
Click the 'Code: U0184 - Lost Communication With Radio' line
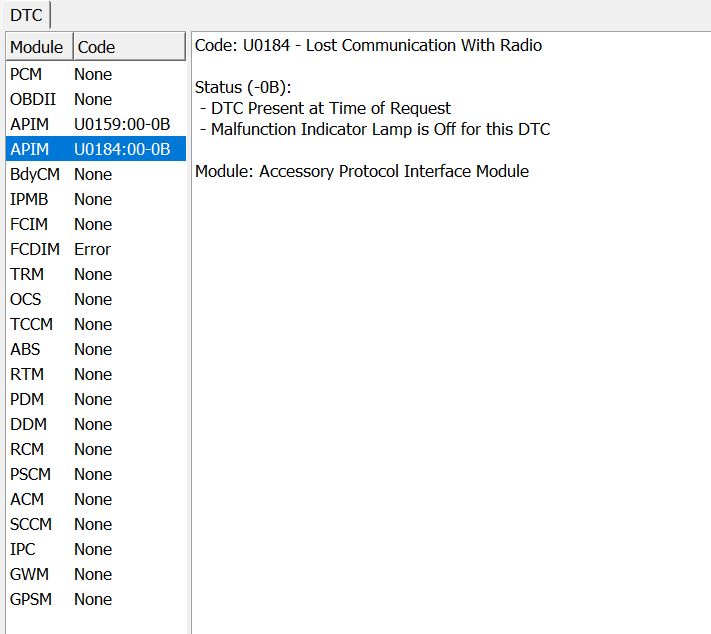[x=368, y=45]
